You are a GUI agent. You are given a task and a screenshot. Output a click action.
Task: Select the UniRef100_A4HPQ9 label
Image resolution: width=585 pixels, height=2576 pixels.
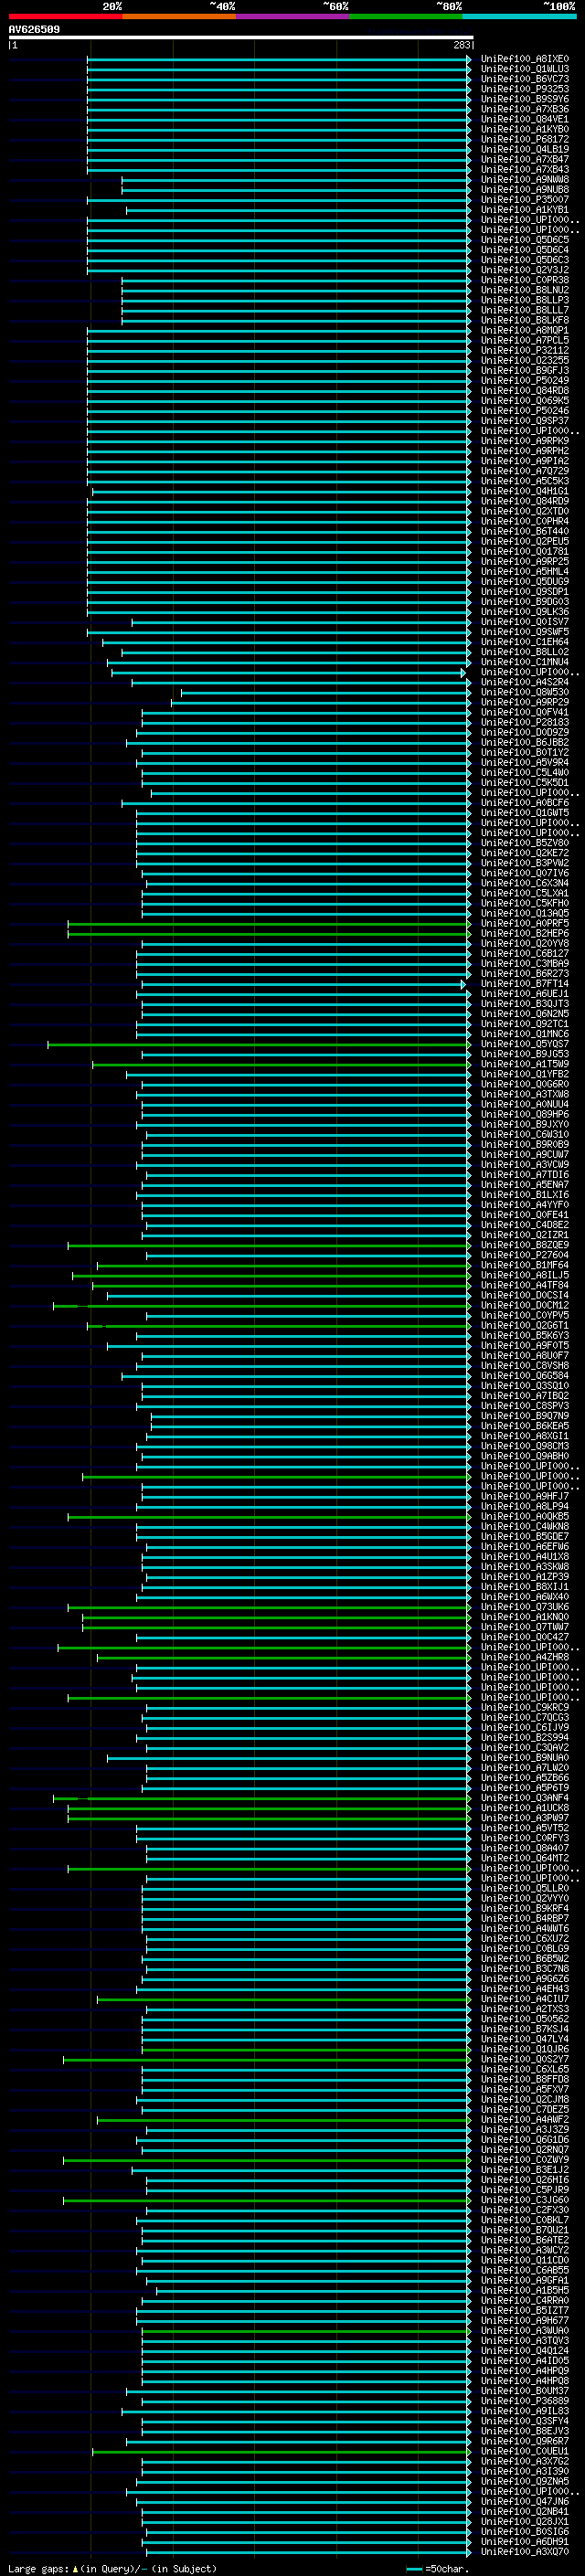(x=525, y=2370)
